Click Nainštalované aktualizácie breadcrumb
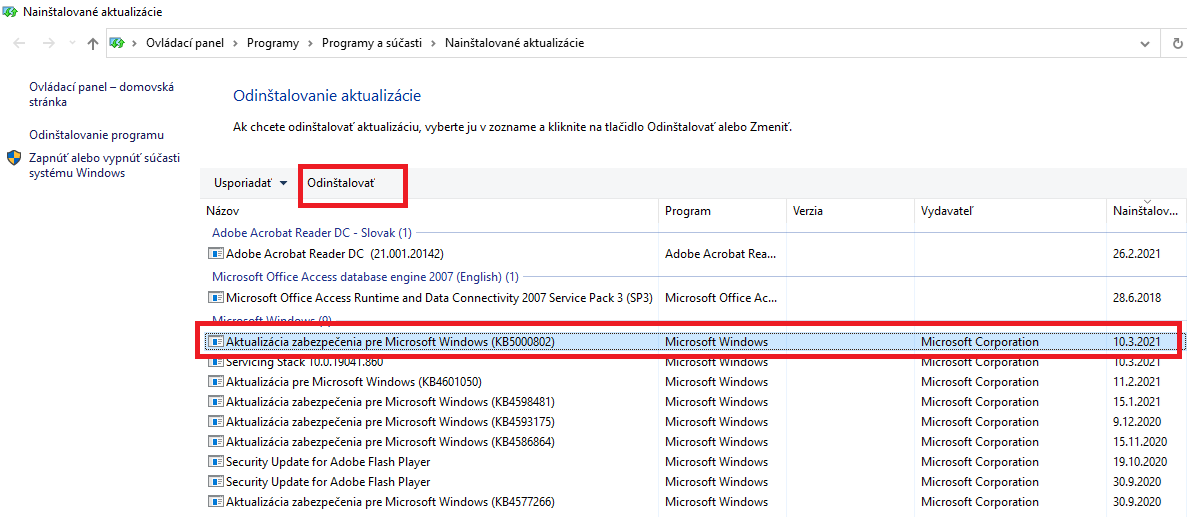Image resolution: width=1187 pixels, height=517 pixels. coord(514,43)
